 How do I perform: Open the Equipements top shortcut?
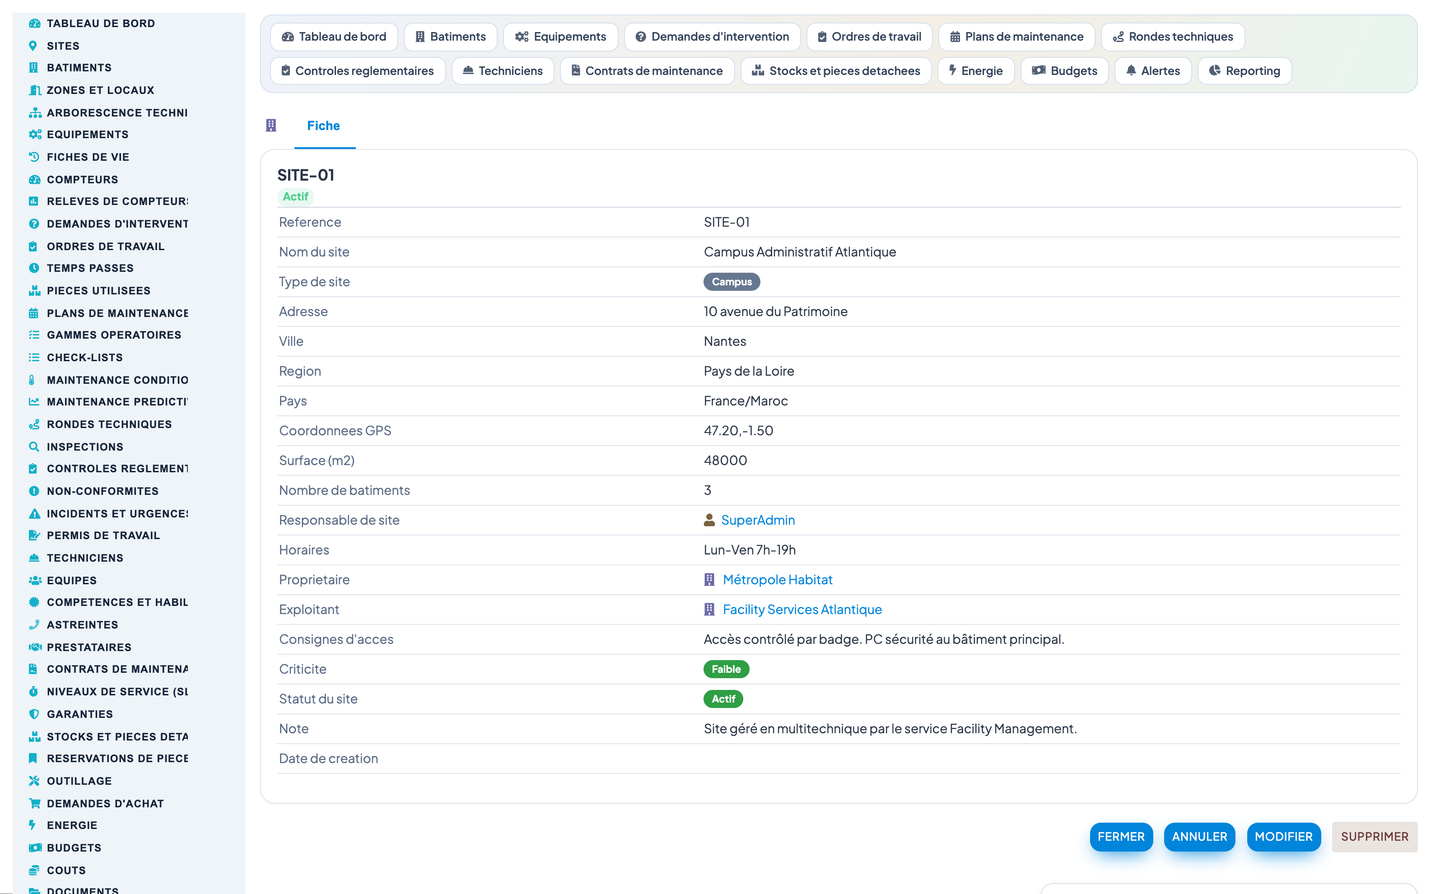[561, 37]
